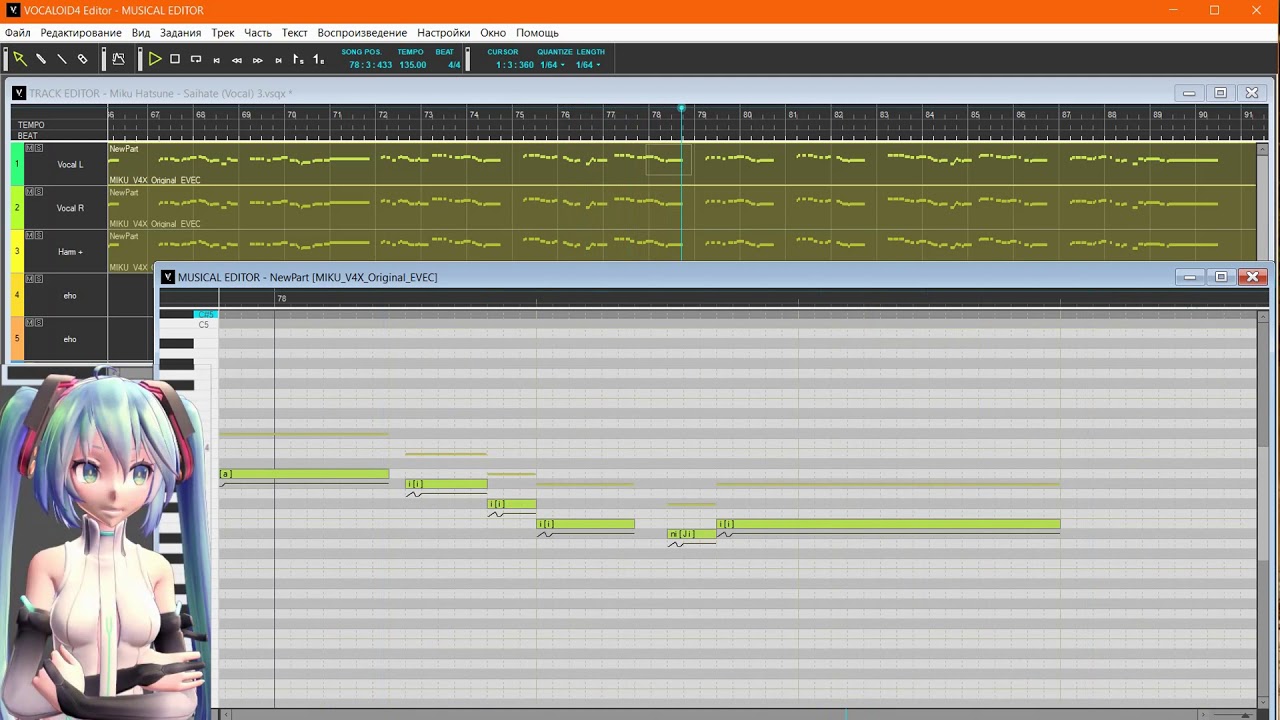This screenshot has height=720, width=1280.
Task: Start playback with the Play button
Action: (x=155, y=59)
